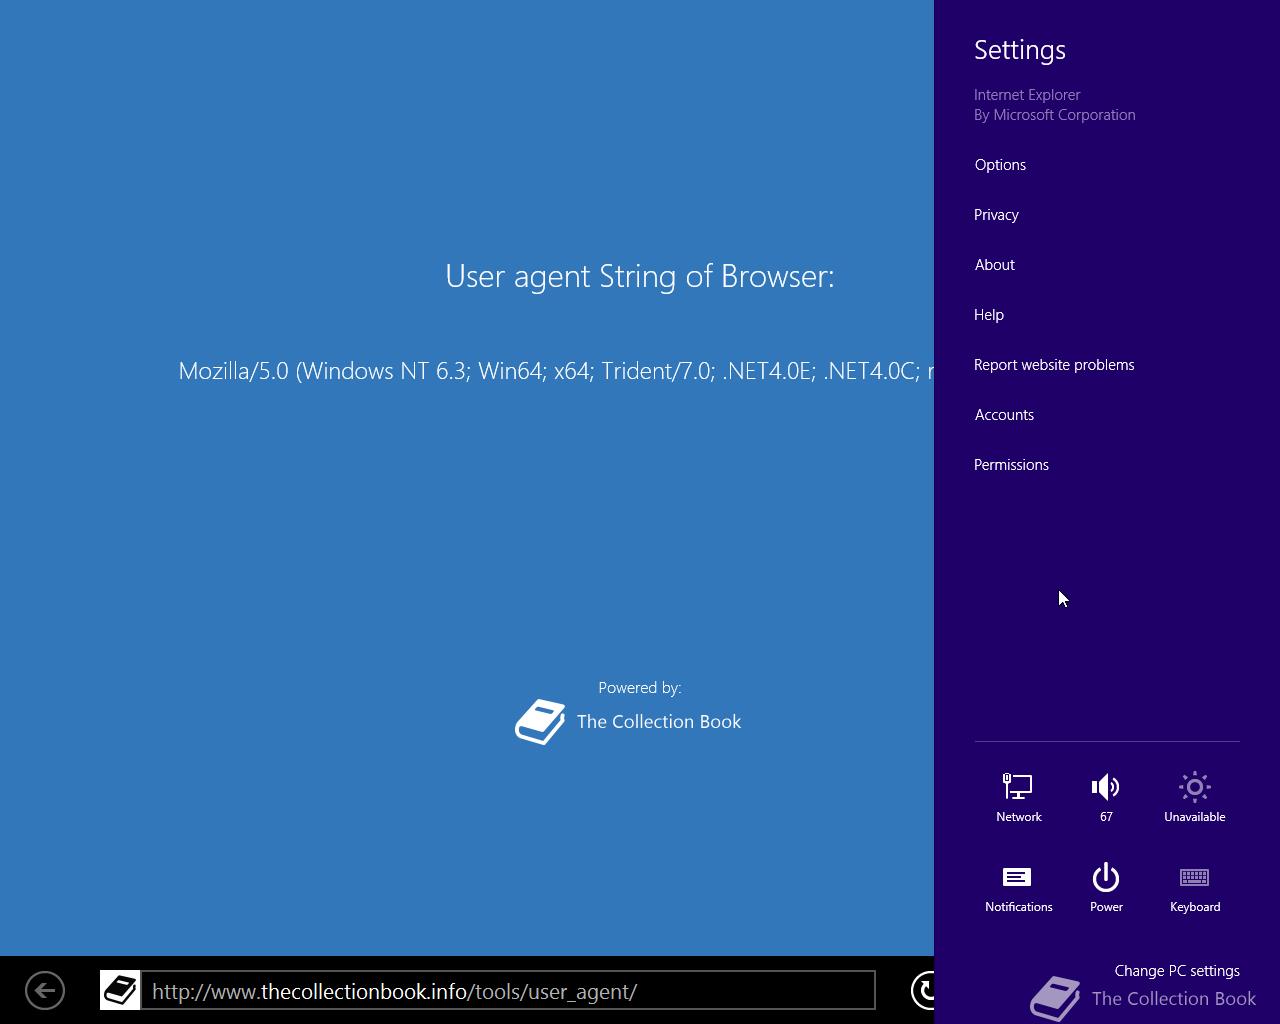Image resolution: width=1280 pixels, height=1024 pixels.
Task: Click the book site icon beside address bar
Action: [x=120, y=990]
